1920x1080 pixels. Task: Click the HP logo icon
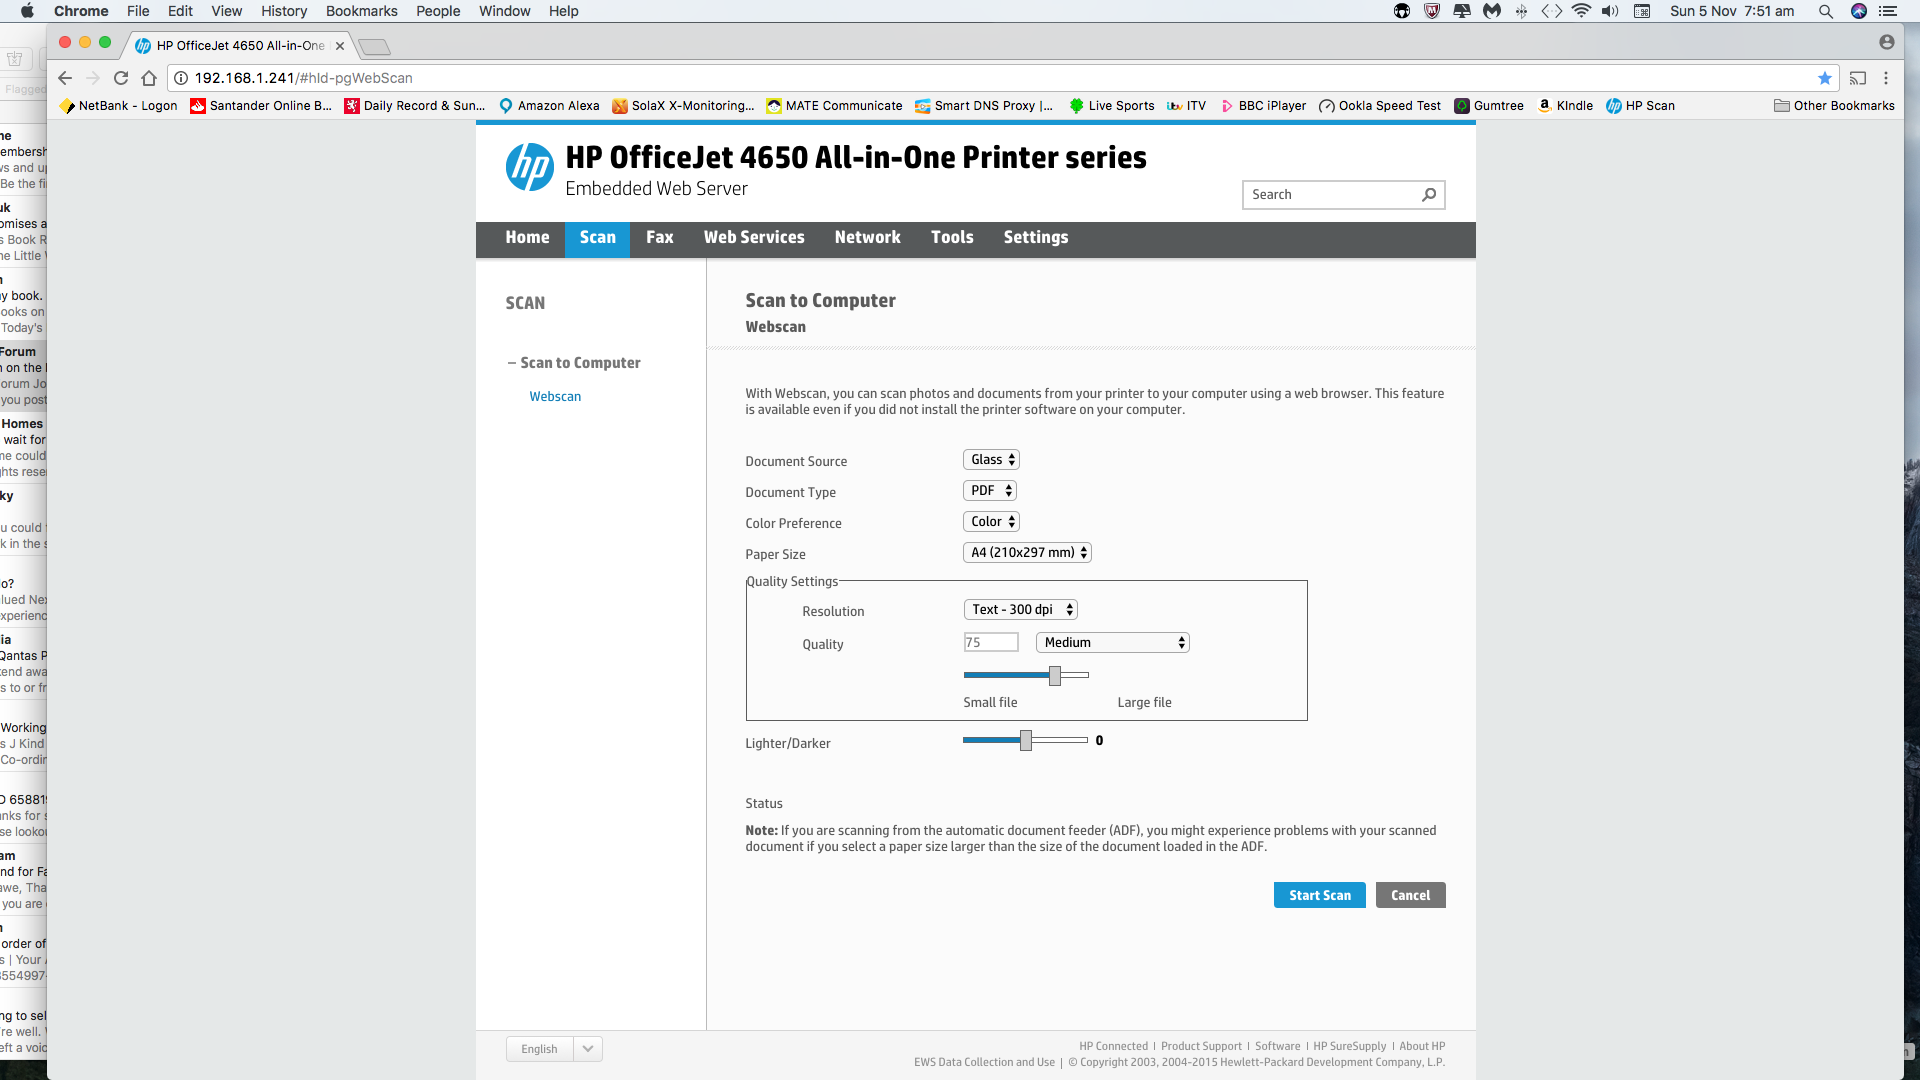[529, 167]
